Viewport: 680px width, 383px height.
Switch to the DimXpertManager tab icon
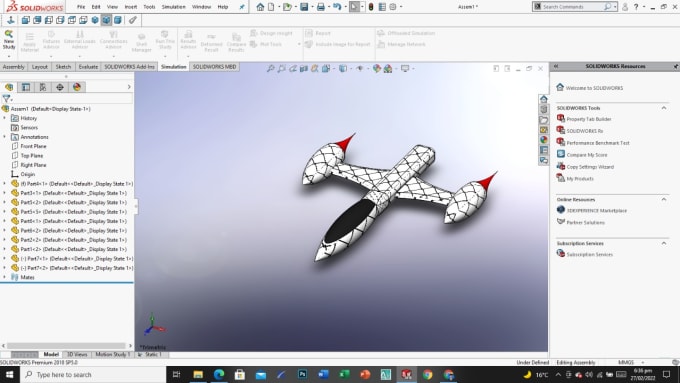point(60,87)
